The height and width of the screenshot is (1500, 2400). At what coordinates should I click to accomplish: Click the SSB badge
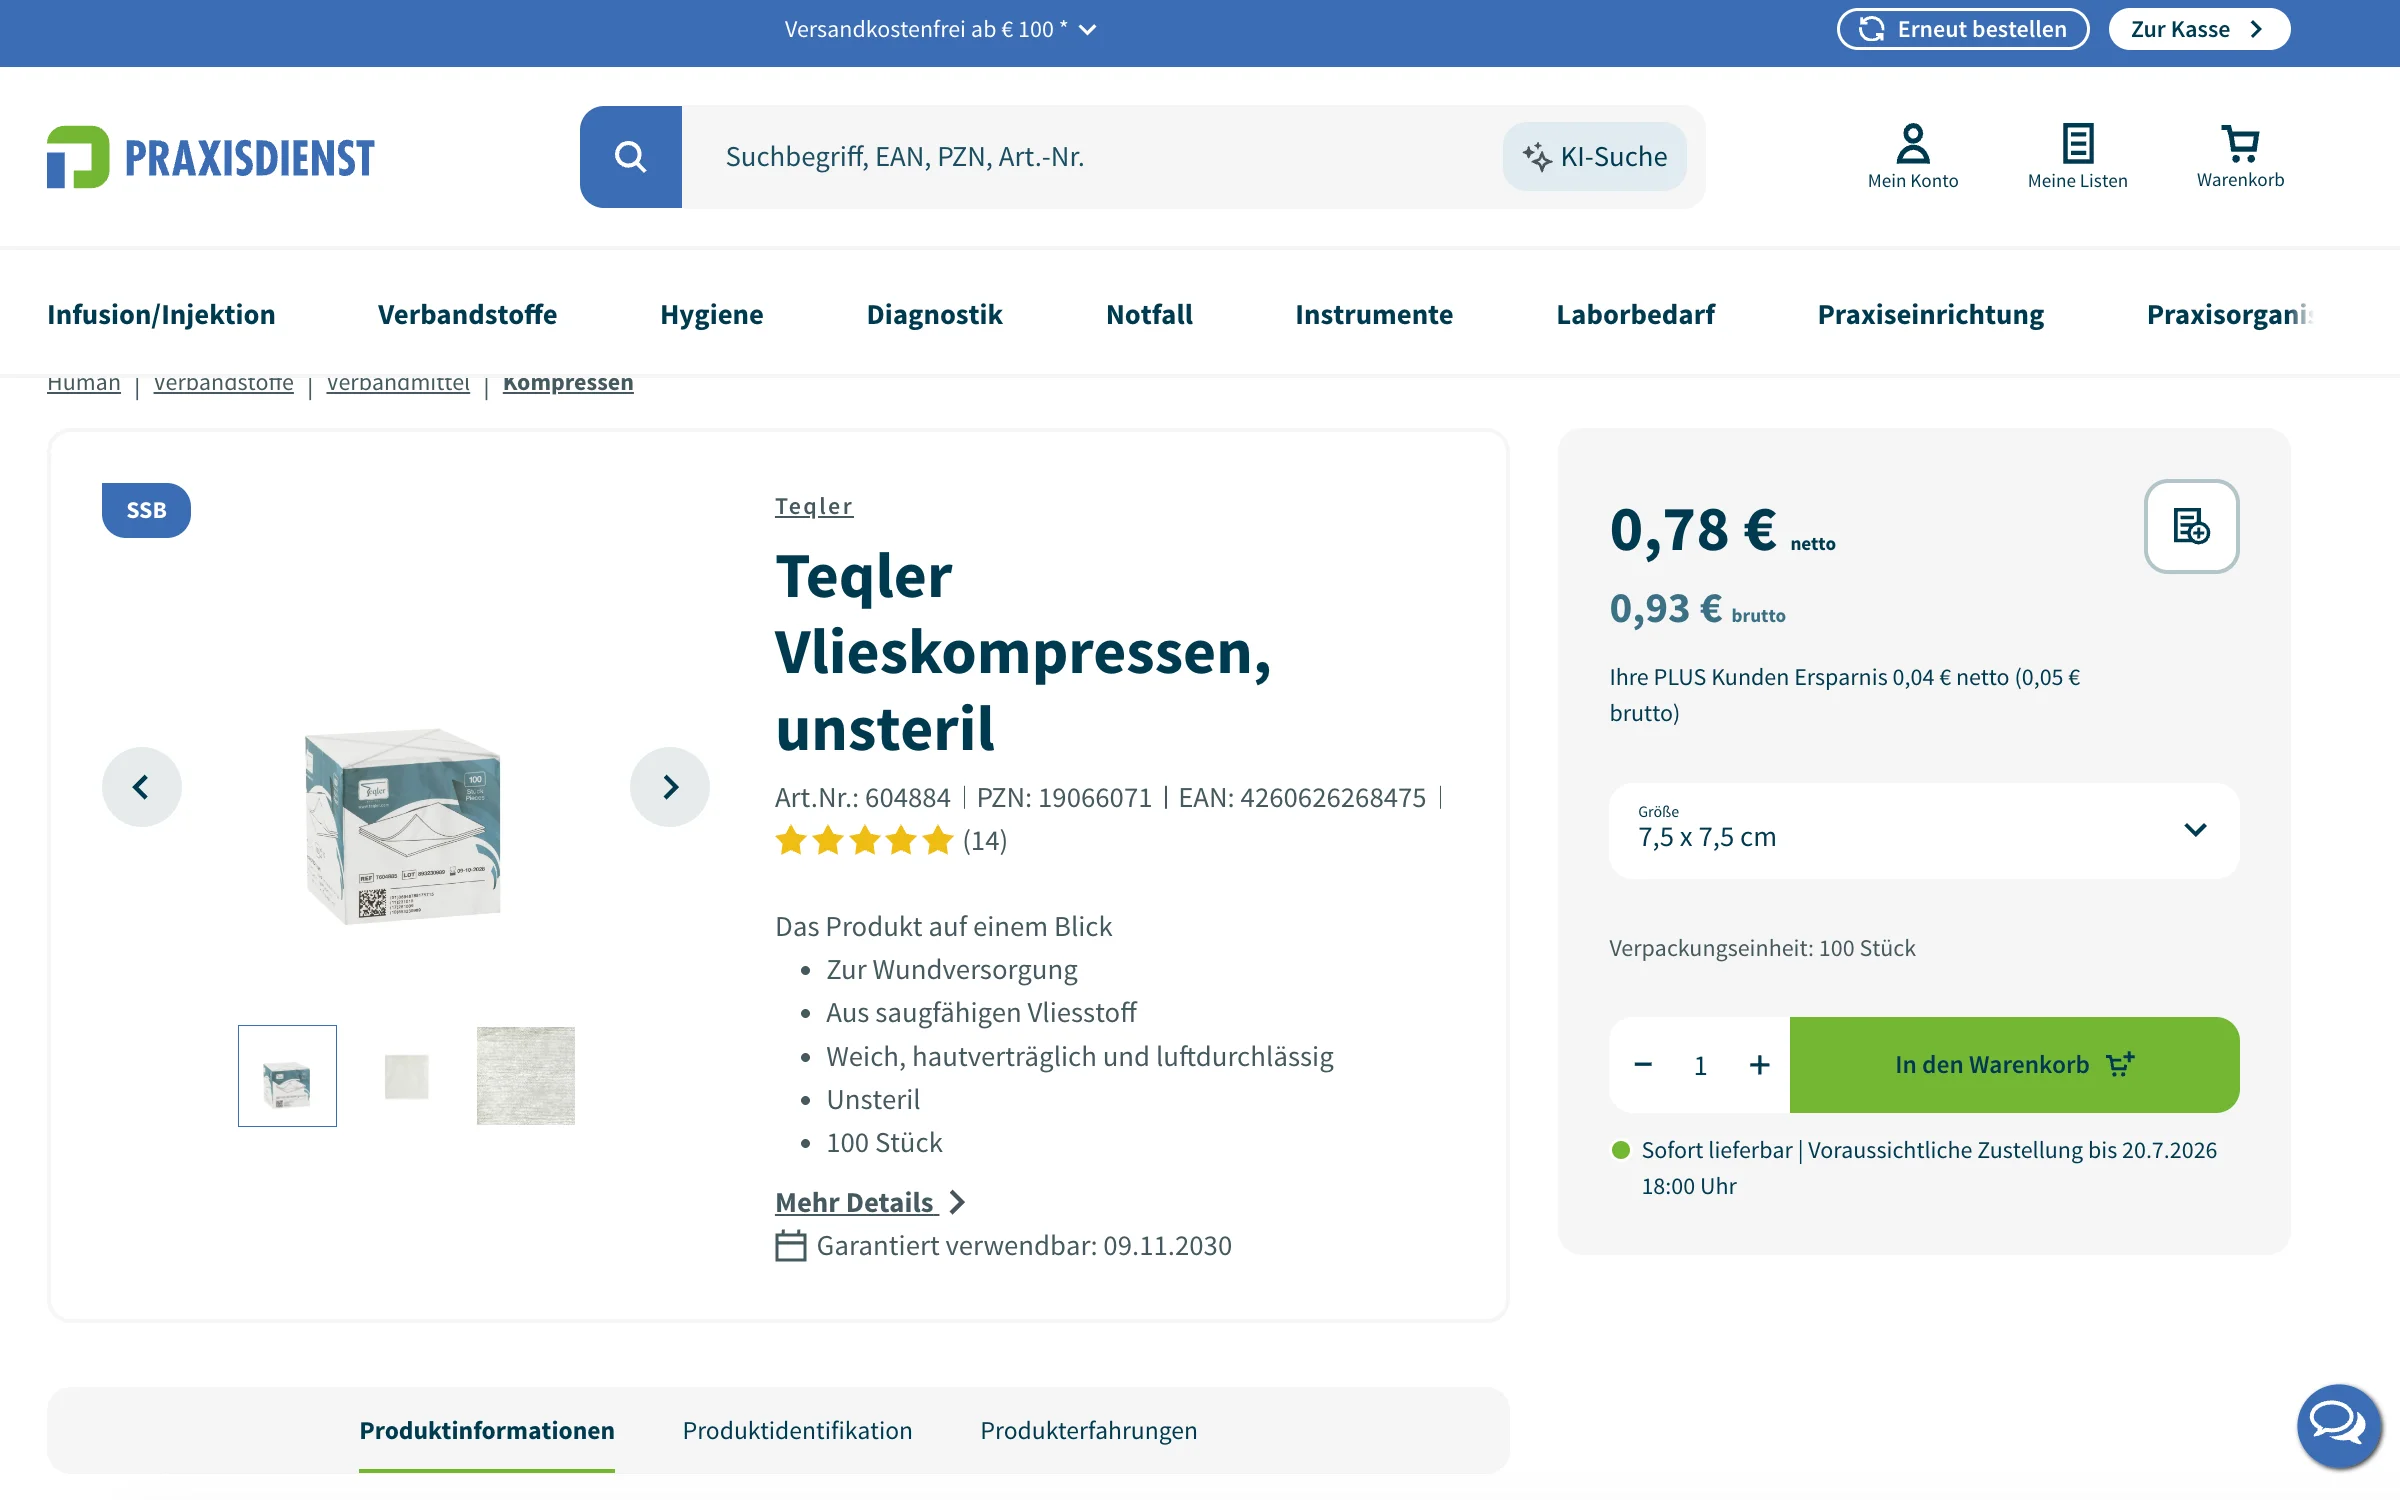click(146, 510)
